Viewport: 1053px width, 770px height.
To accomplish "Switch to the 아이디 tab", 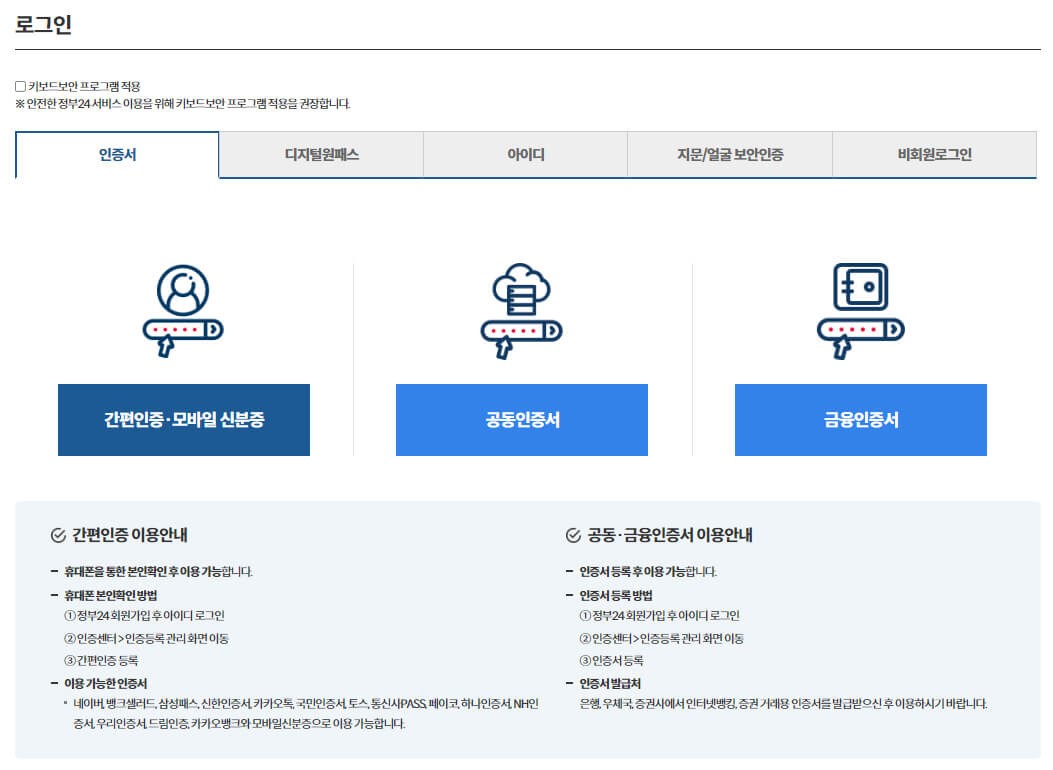I will click(x=523, y=154).
